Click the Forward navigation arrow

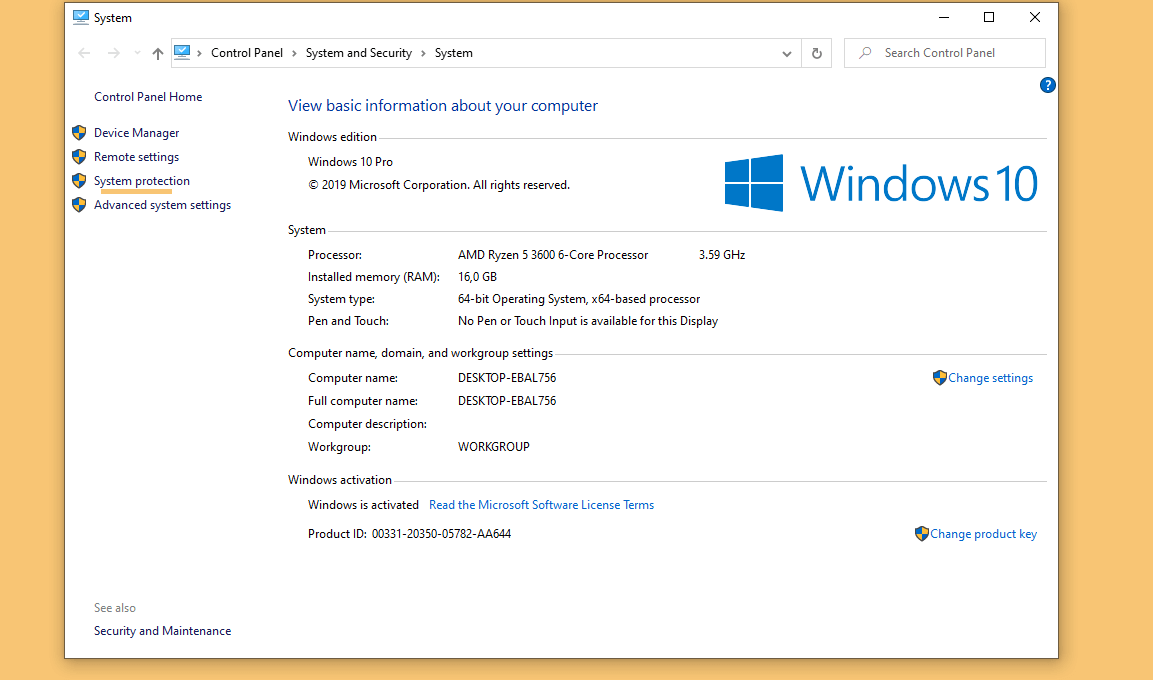pos(113,53)
